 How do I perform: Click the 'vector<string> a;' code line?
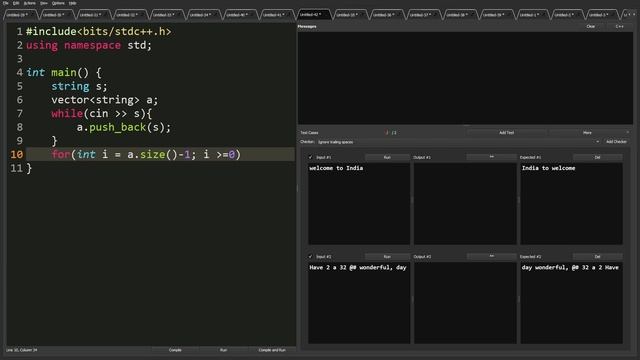(x=104, y=100)
